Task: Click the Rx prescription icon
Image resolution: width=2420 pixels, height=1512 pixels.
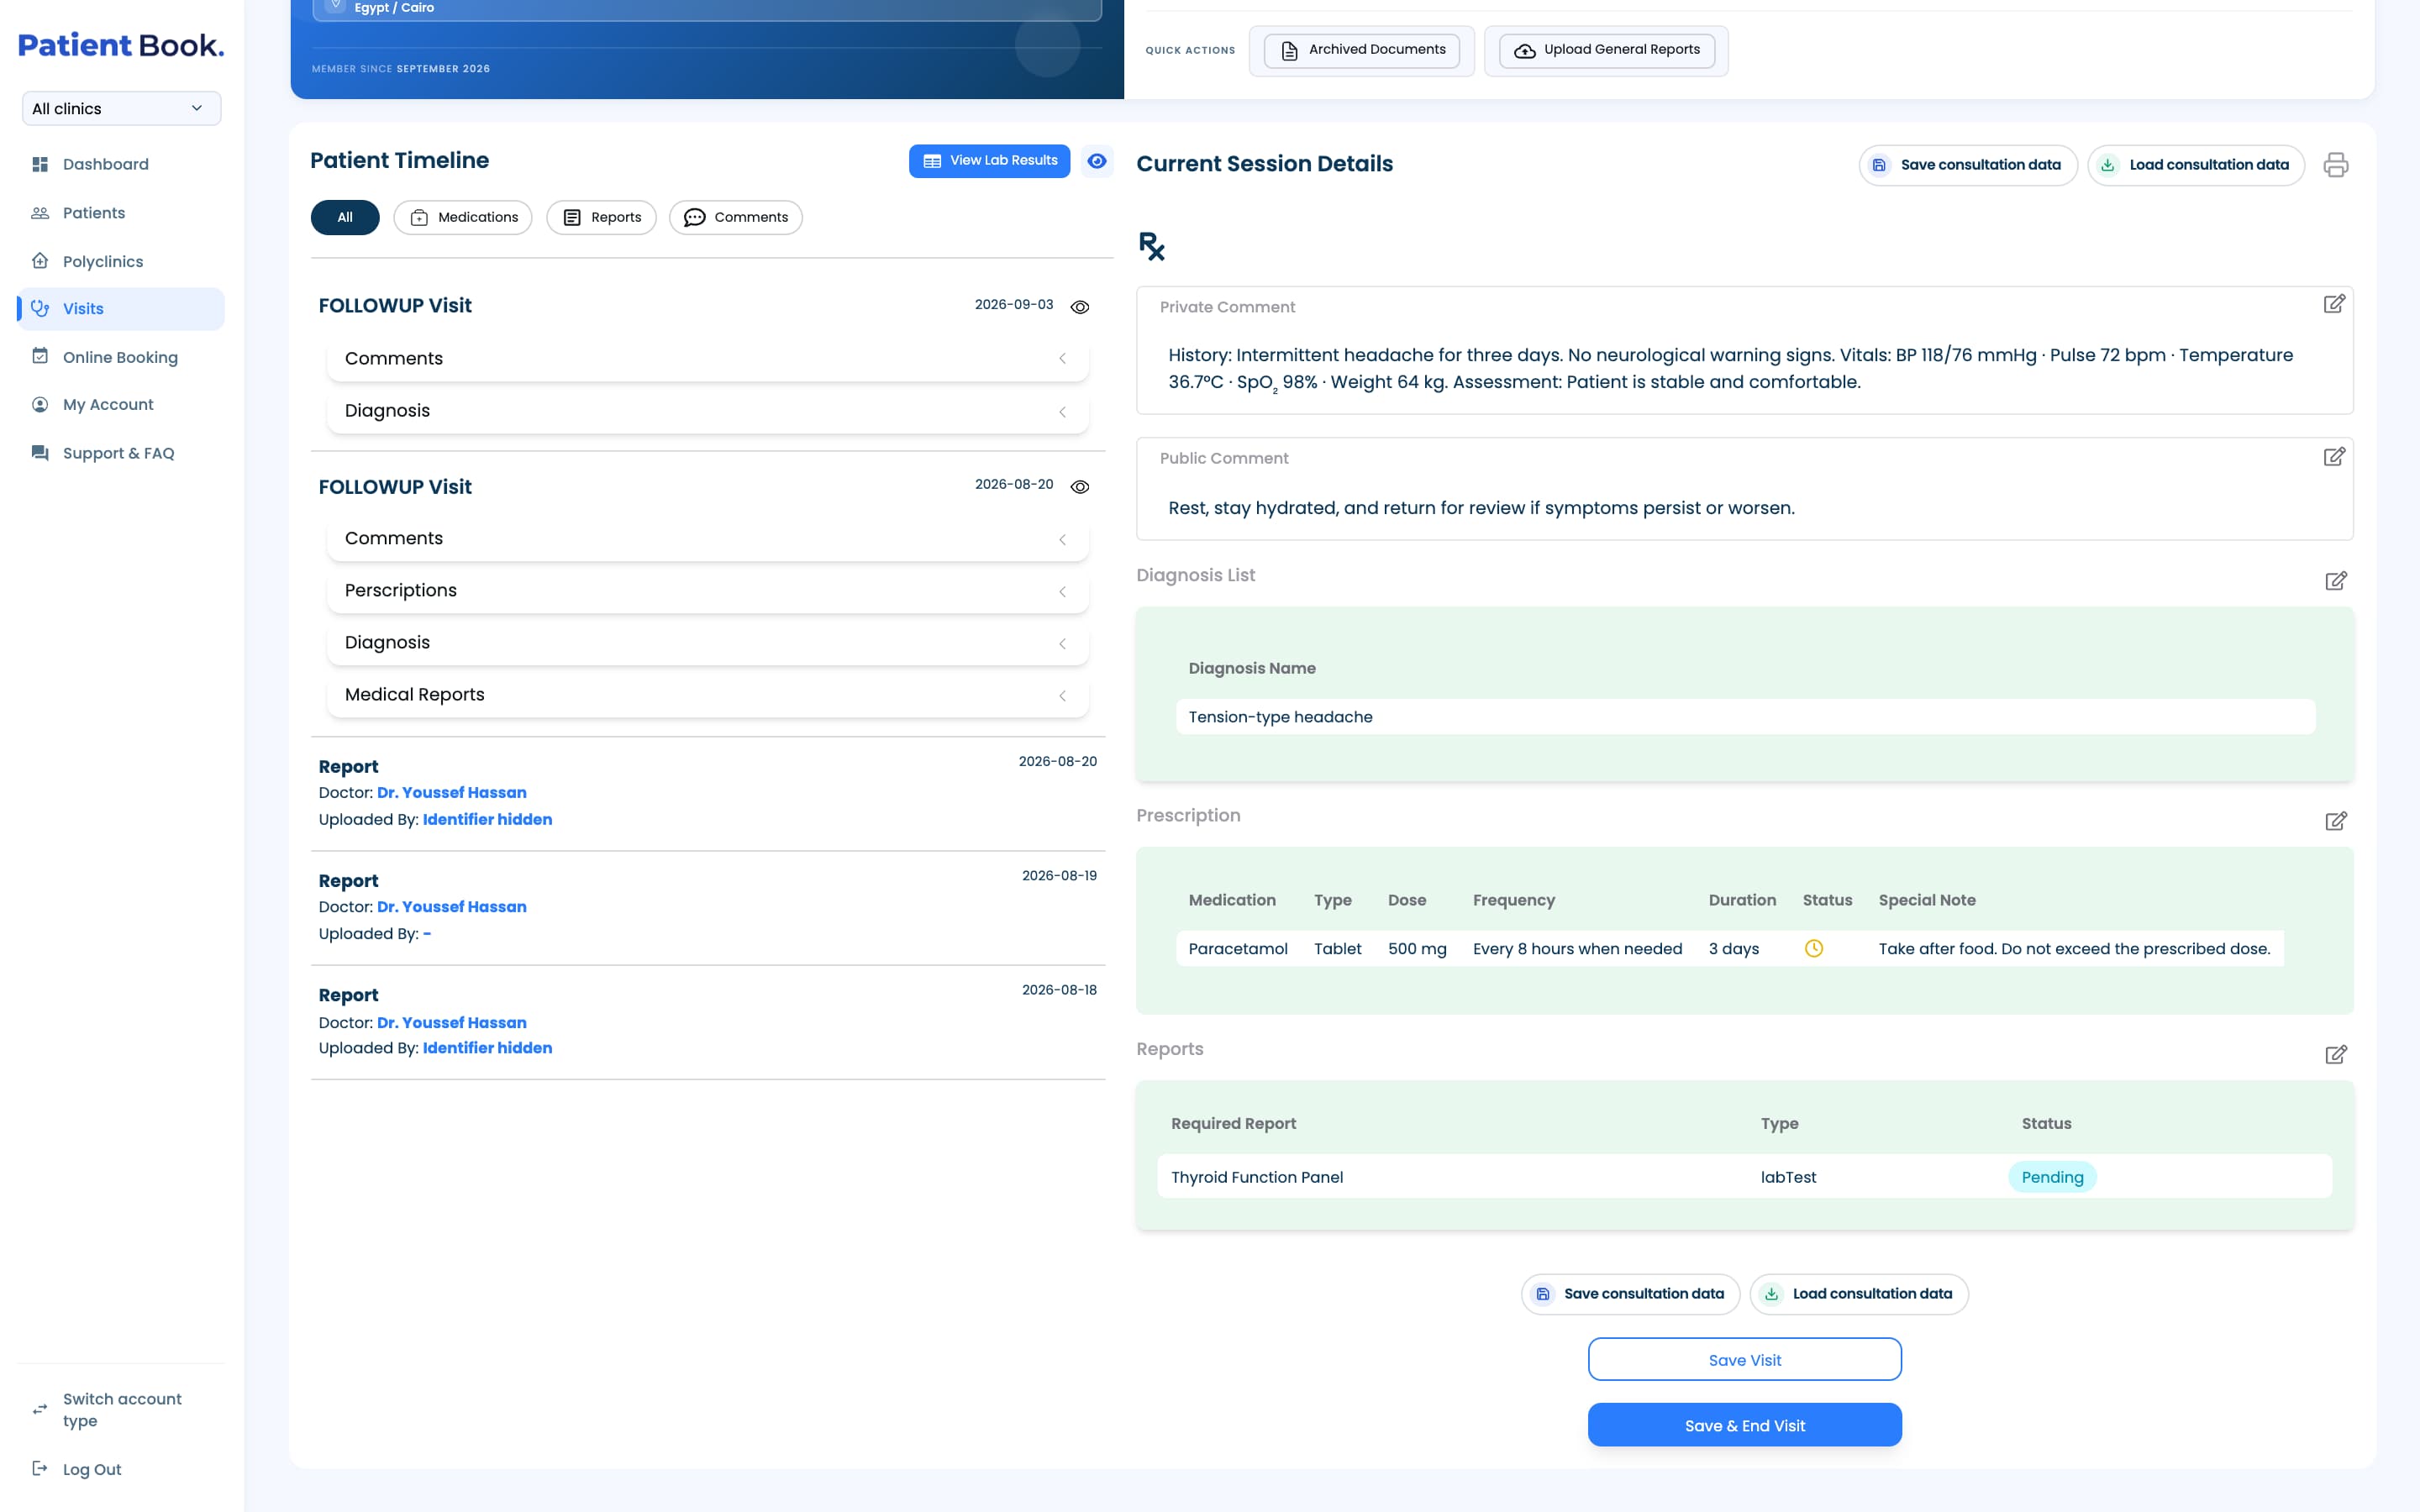Action: tap(1151, 246)
